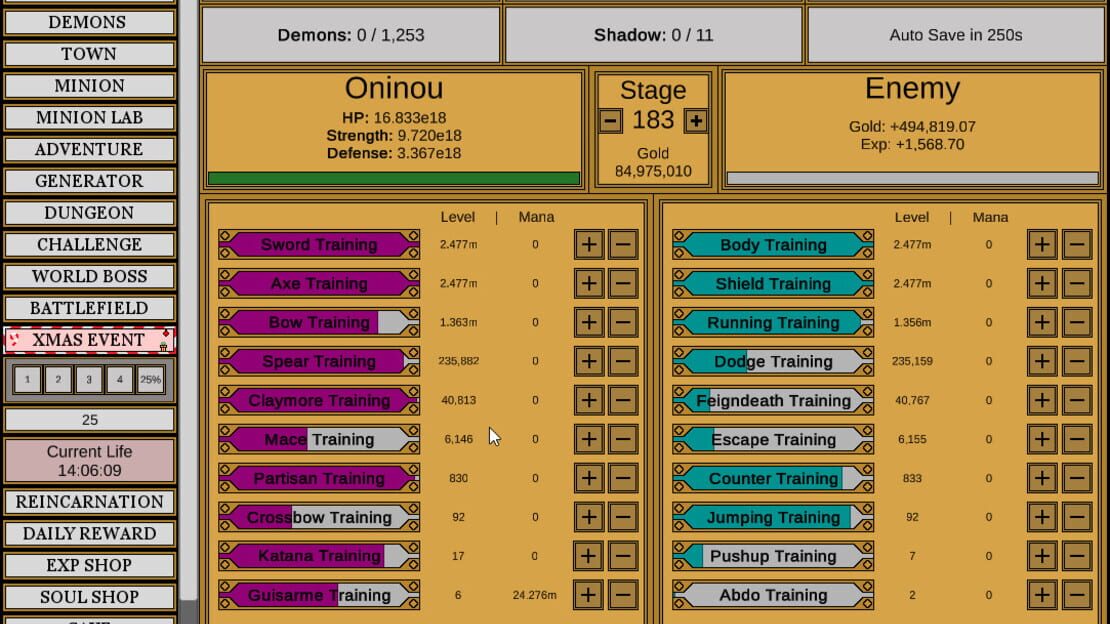This screenshot has height=624, width=1110.
Task: Add mana to Running Training
Action: pos(1042,322)
